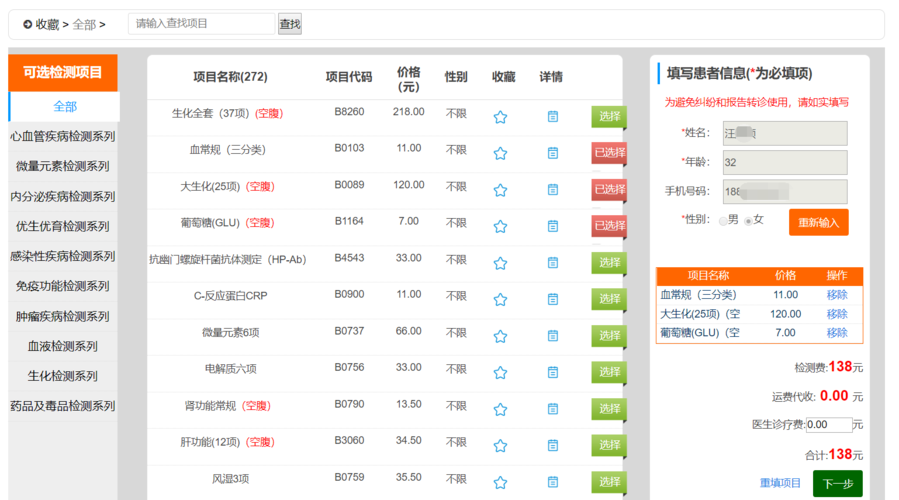The height and width of the screenshot is (500, 899).
Task: Switch to 微量元素检测系列 category
Action: (63, 166)
